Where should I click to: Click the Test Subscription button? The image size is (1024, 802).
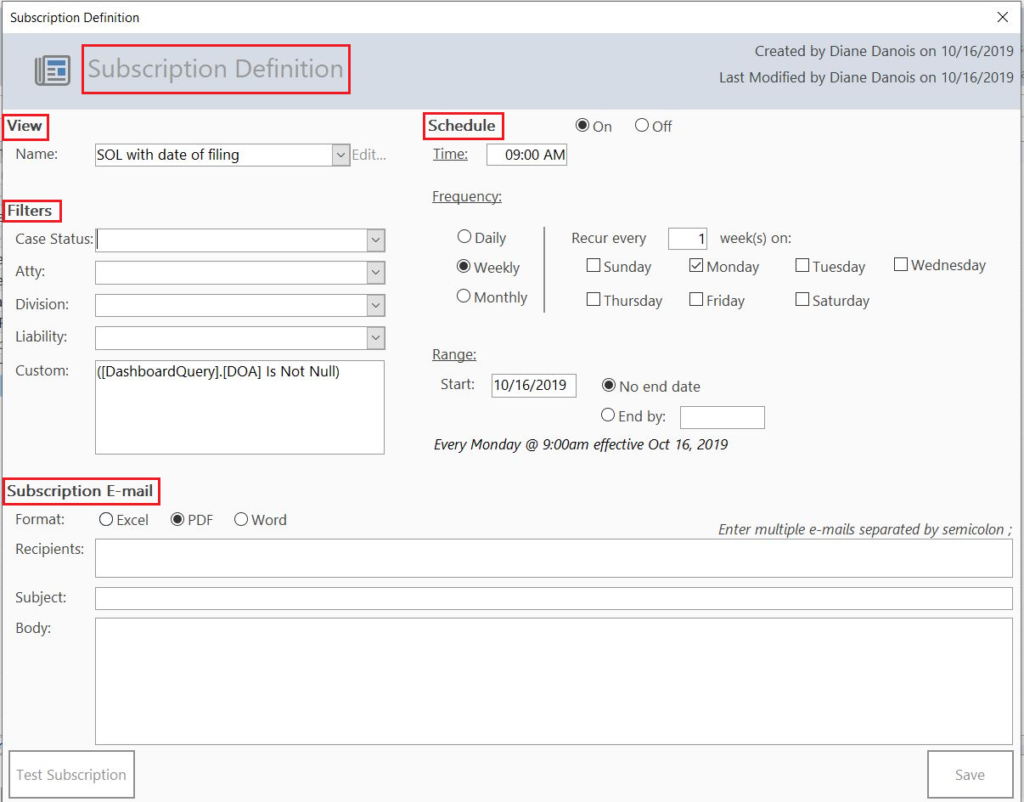pyautogui.click(x=72, y=775)
